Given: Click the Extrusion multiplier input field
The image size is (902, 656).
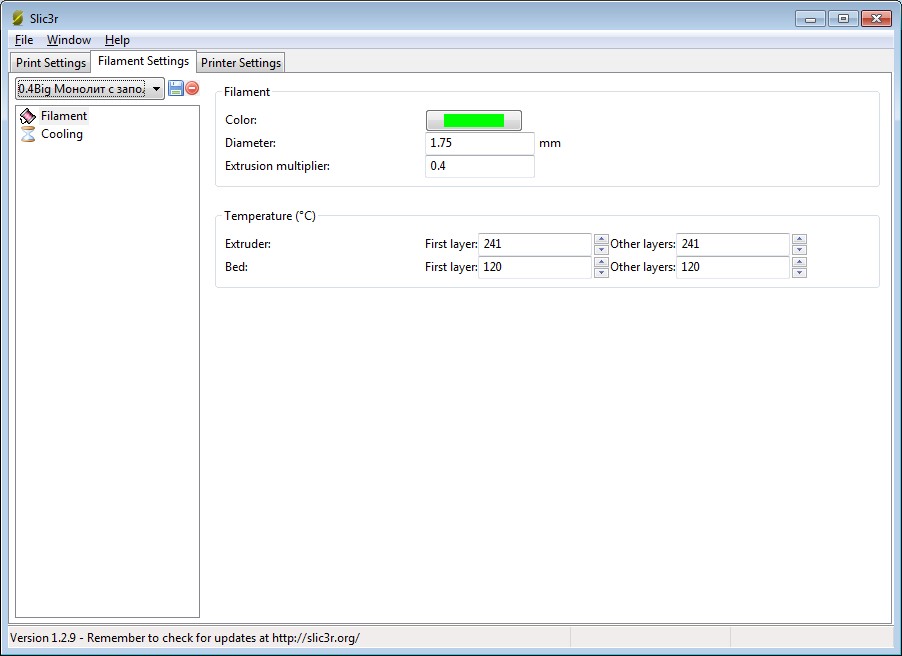Looking at the screenshot, I should click(x=479, y=166).
